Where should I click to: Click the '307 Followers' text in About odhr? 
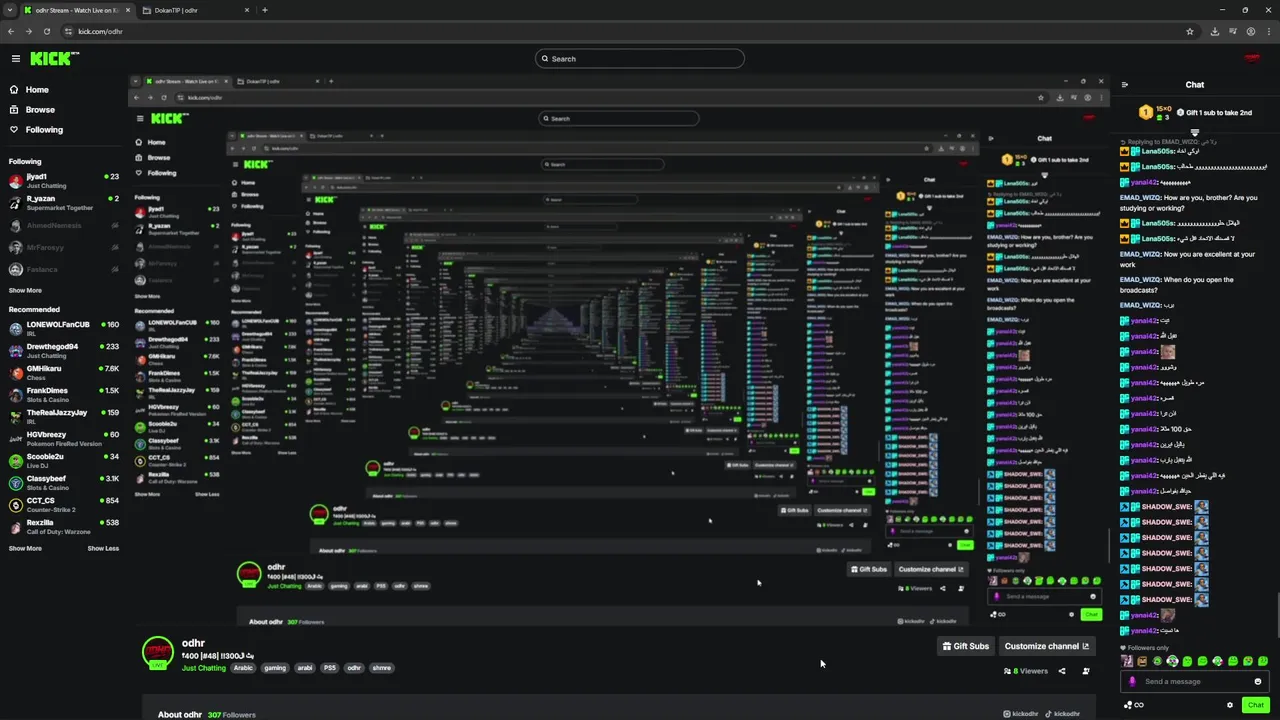tap(231, 714)
